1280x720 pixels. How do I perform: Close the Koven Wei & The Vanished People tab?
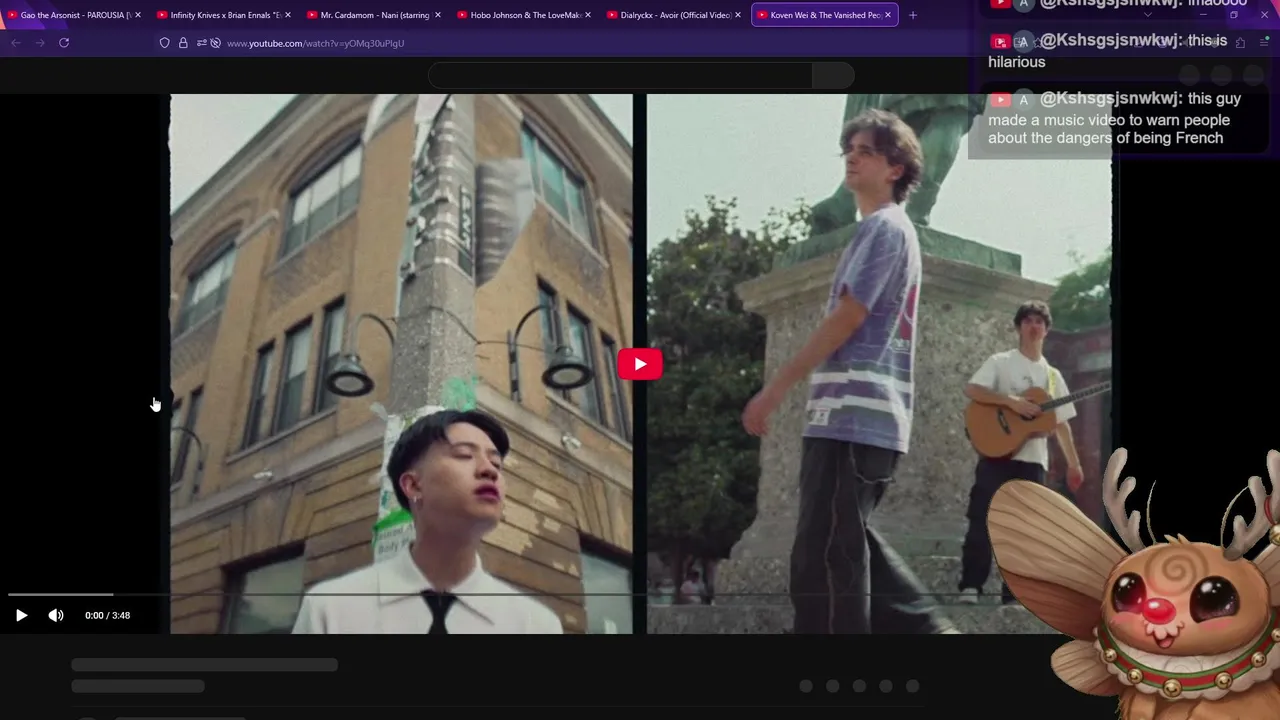pos(887,15)
